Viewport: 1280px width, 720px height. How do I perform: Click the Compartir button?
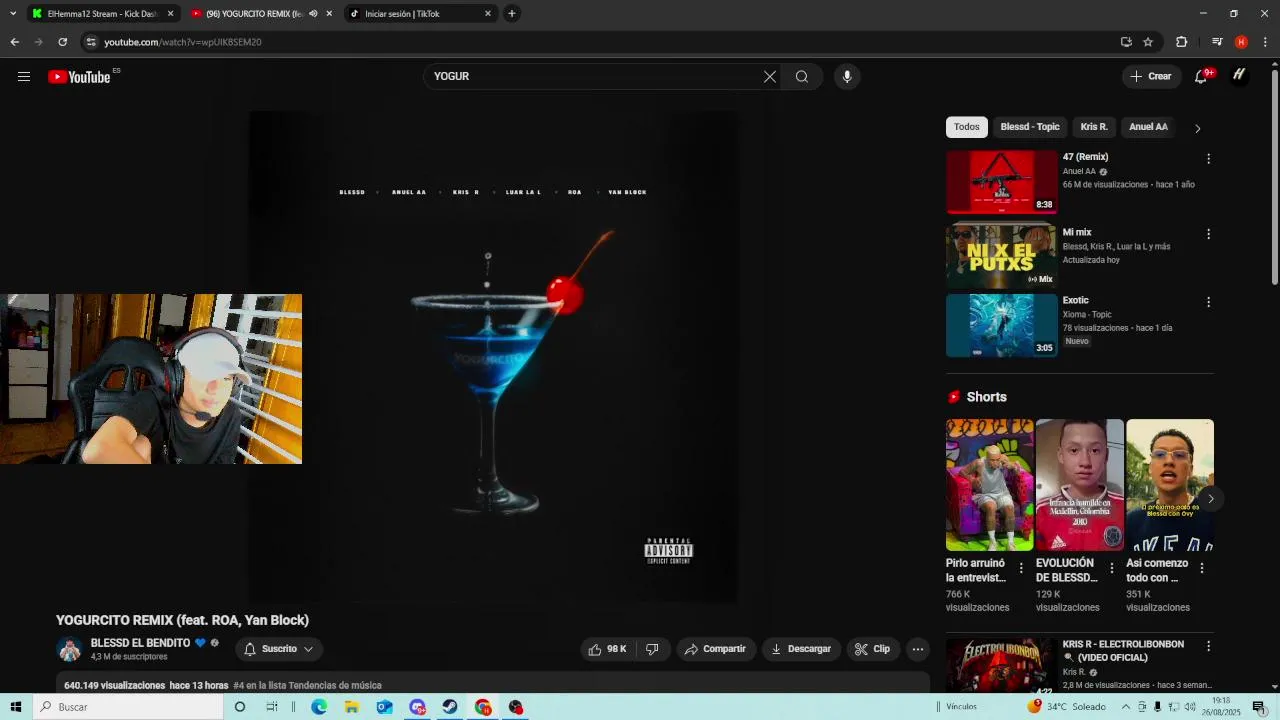click(x=715, y=649)
